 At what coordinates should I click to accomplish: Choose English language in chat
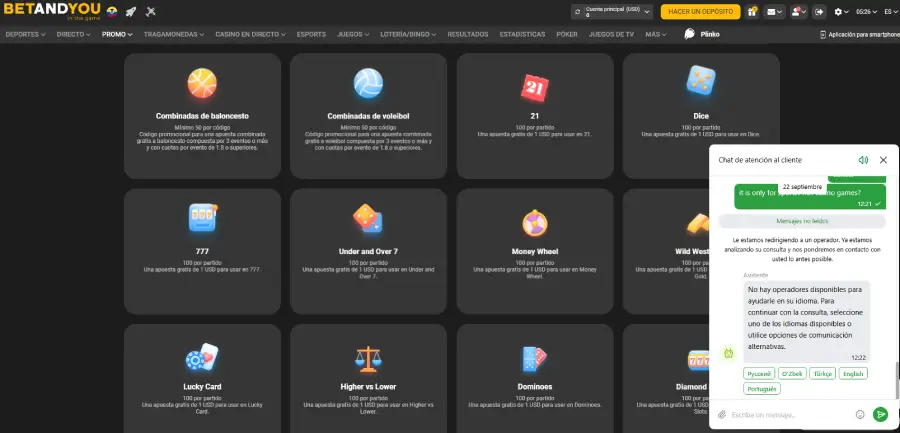pos(853,374)
